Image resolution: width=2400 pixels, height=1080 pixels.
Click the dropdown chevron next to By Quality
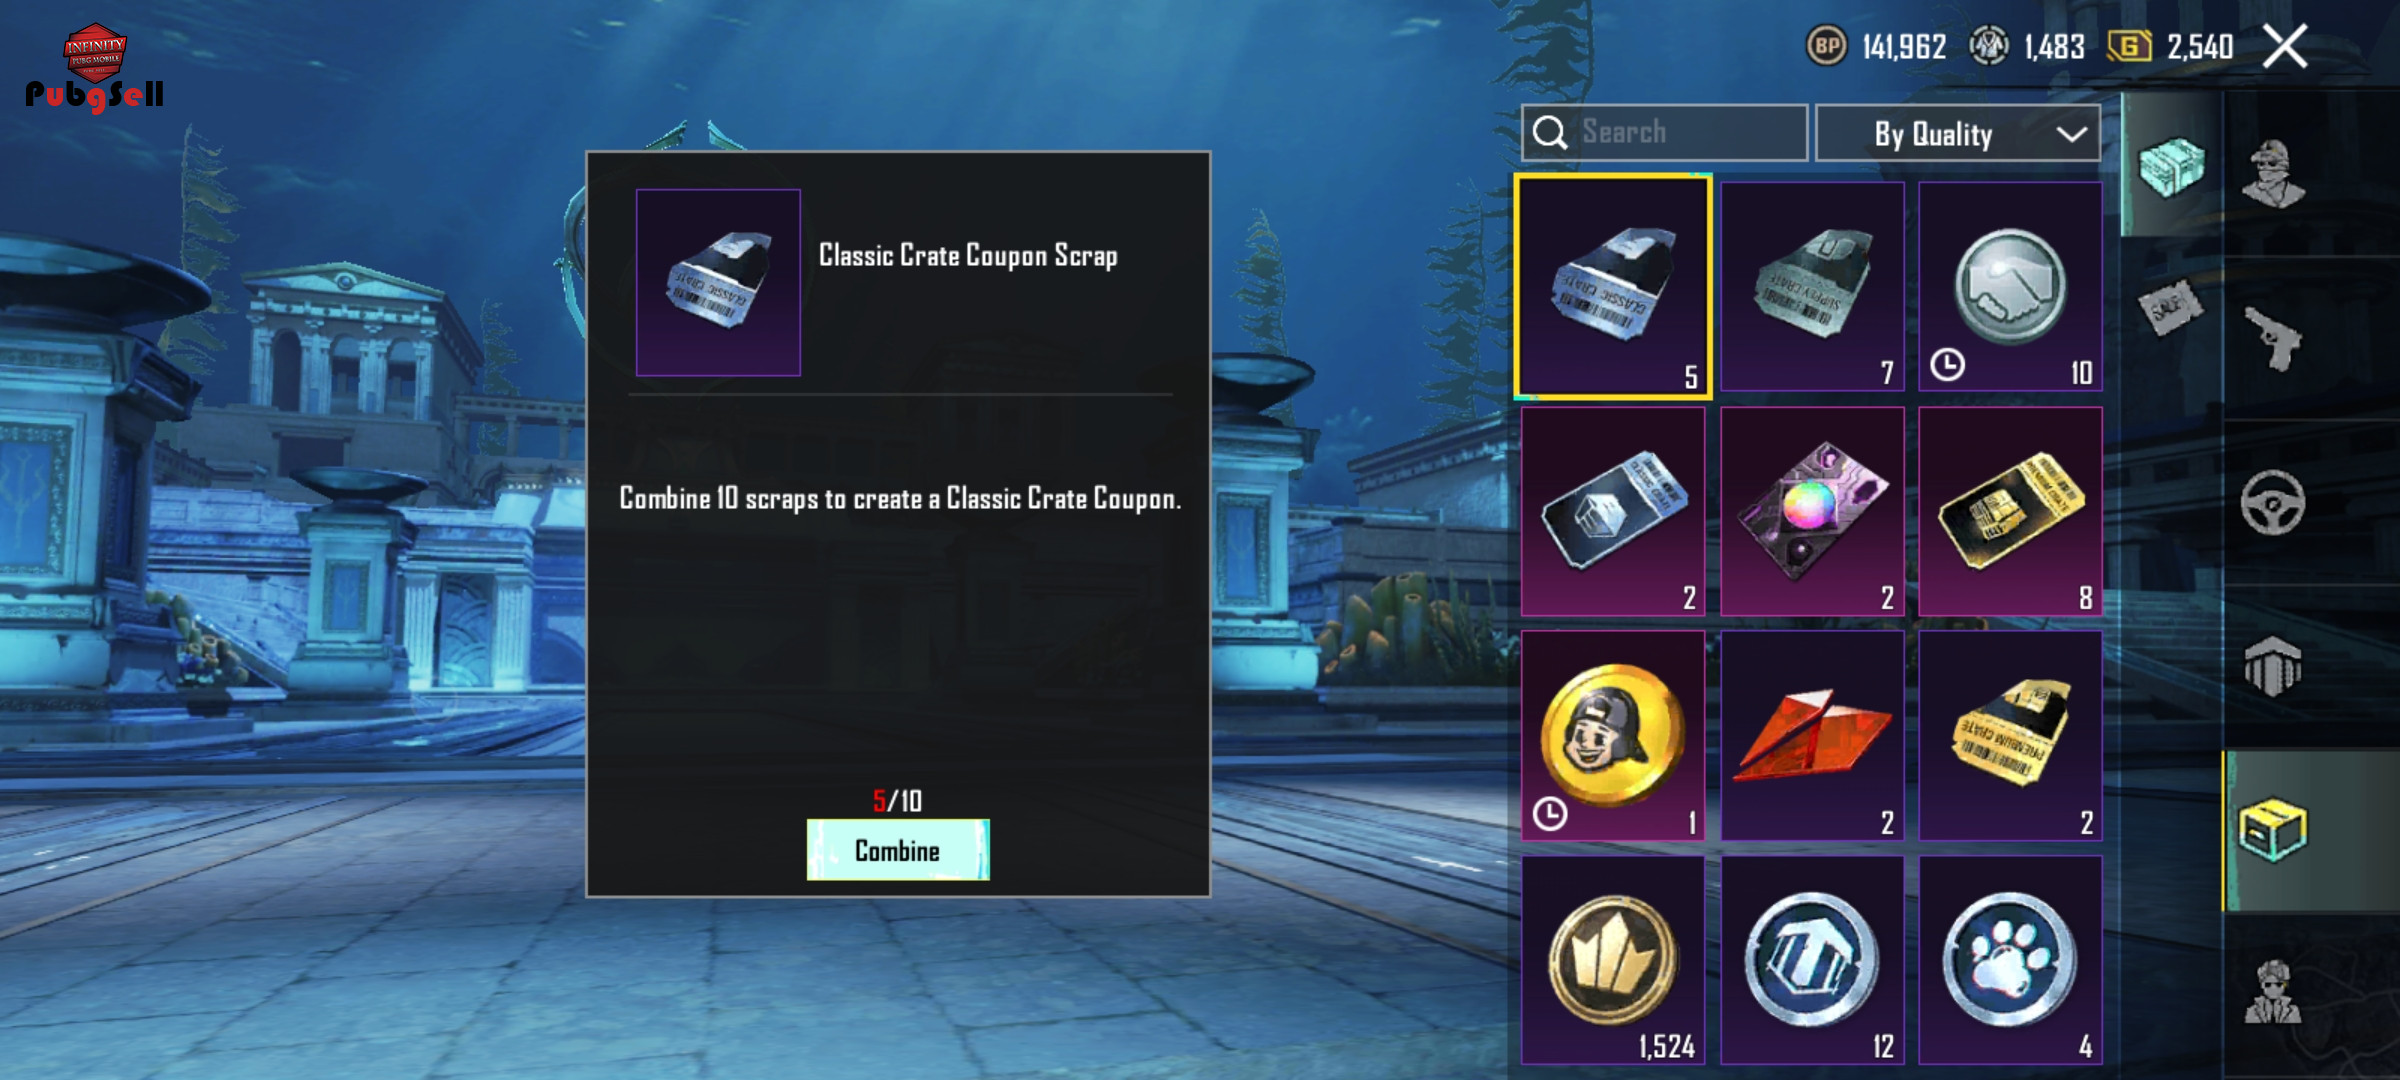click(2072, 134)
